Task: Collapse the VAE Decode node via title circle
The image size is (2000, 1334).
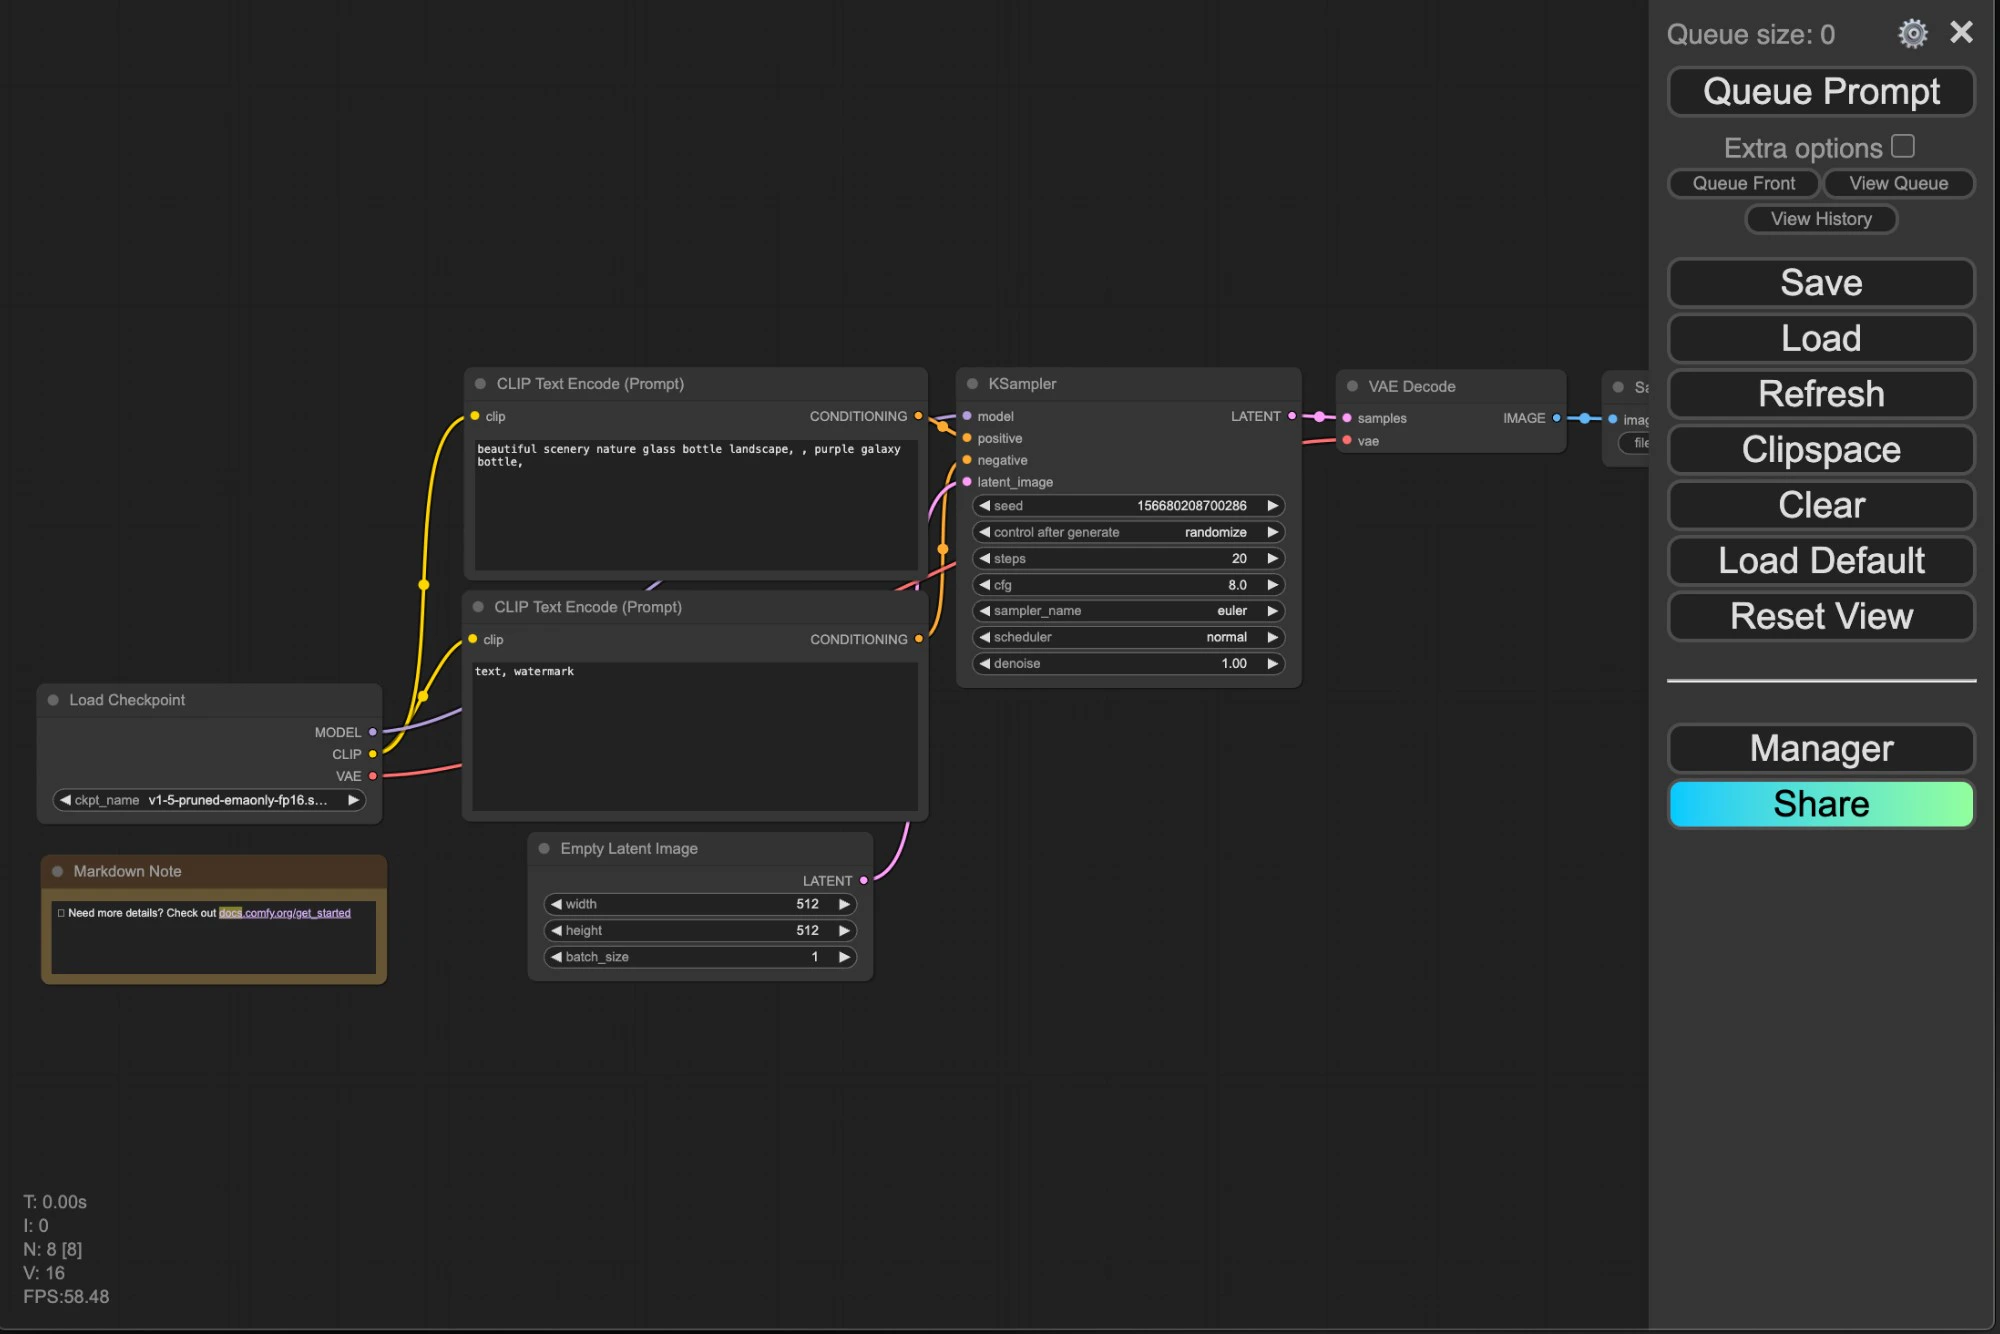Action: (1351, 386)
